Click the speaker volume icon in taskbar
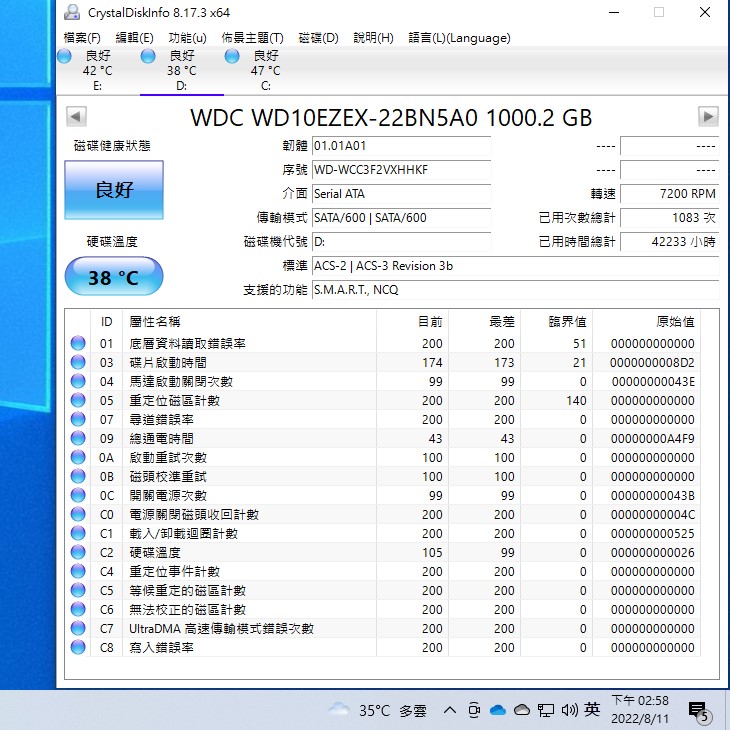This screenshot has height=730, width=730. point(570,710)
